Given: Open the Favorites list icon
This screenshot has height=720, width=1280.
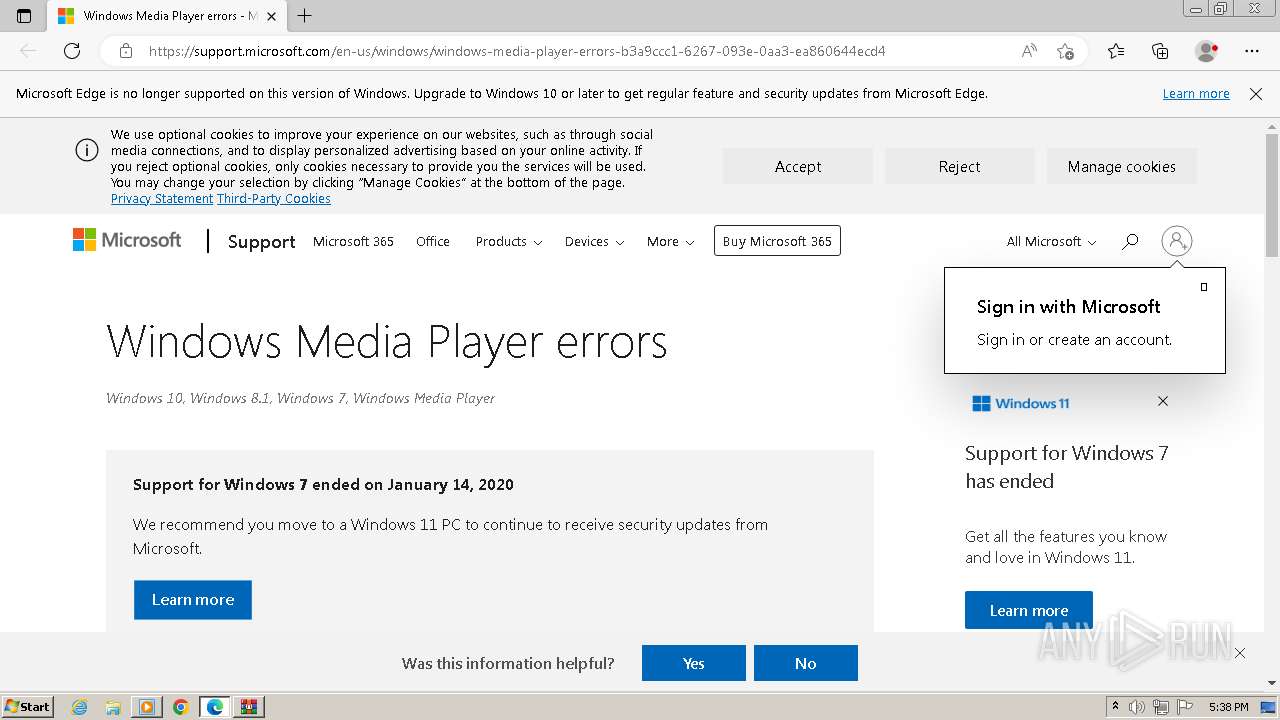Looking at the screenshot, I should click(x=1116, y=51).
